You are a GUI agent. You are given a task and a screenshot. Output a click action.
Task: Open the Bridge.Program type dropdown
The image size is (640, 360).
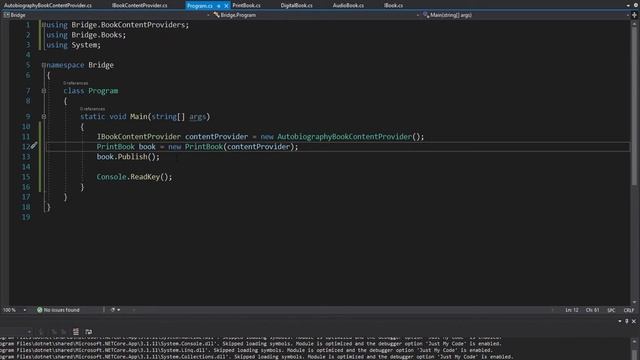[316, 15]
